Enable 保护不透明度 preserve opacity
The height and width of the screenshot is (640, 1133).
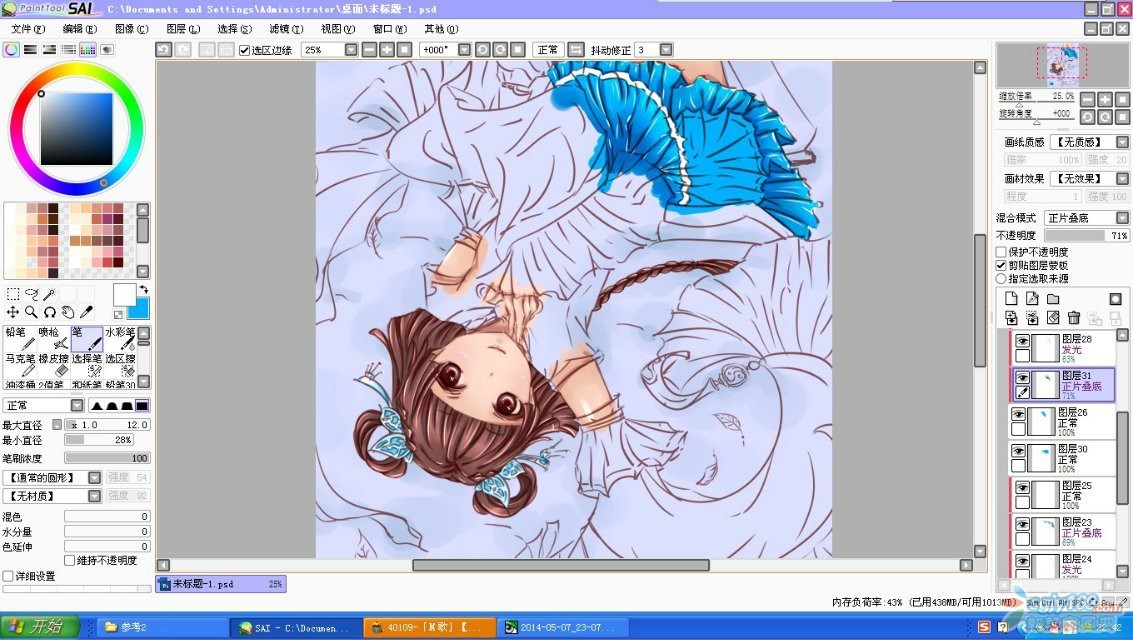pyautogui.click(x=1001, y=252)
